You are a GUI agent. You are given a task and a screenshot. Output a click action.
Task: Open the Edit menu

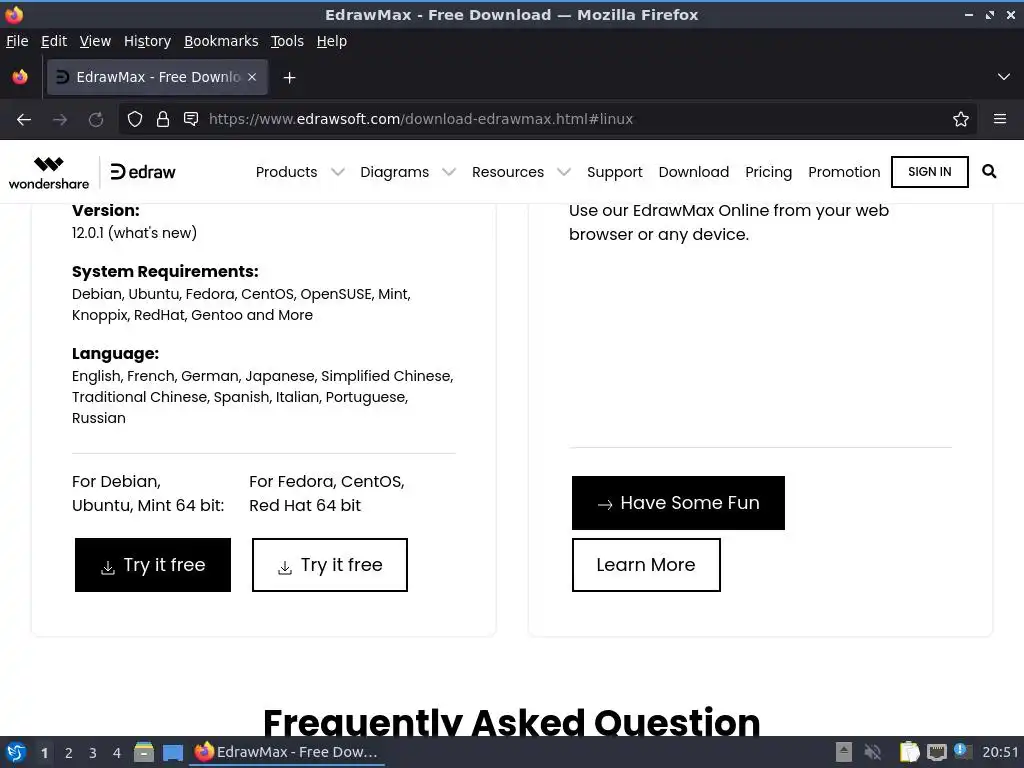click(54, 41)
